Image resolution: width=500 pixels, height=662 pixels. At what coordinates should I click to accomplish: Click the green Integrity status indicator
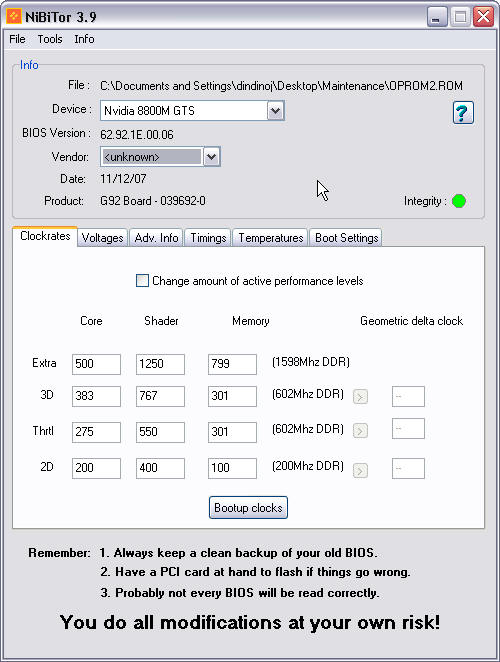pyautogui.click(x=459, y=201)
